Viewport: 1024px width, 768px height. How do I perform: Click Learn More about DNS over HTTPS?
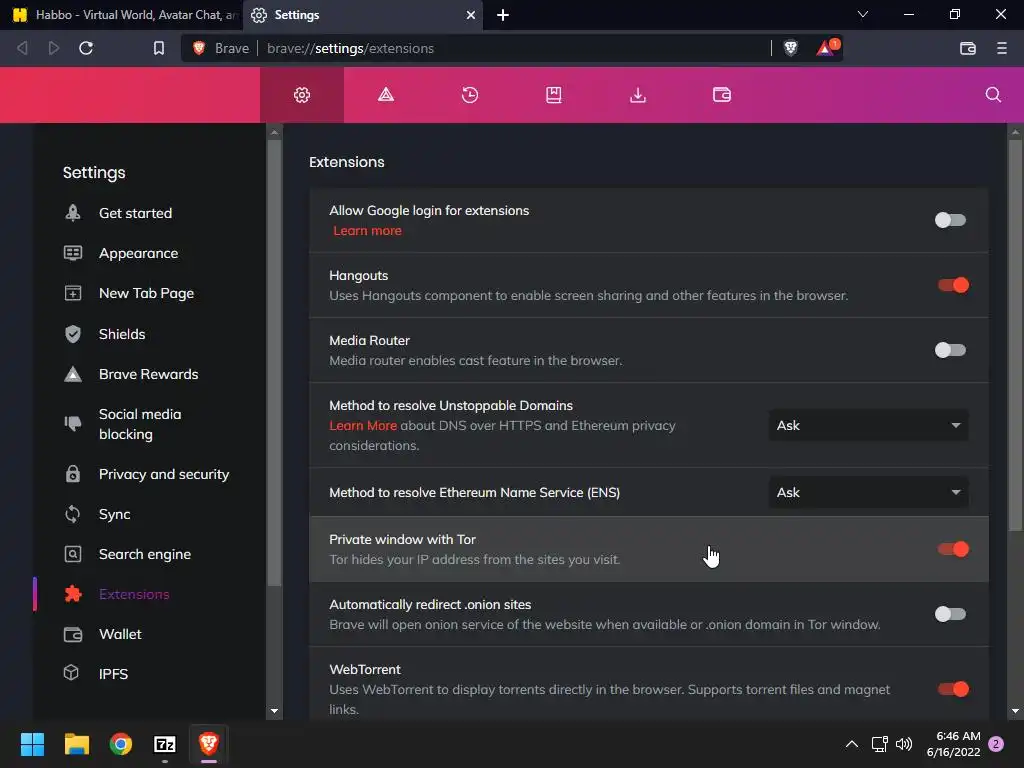click(362, 425)
